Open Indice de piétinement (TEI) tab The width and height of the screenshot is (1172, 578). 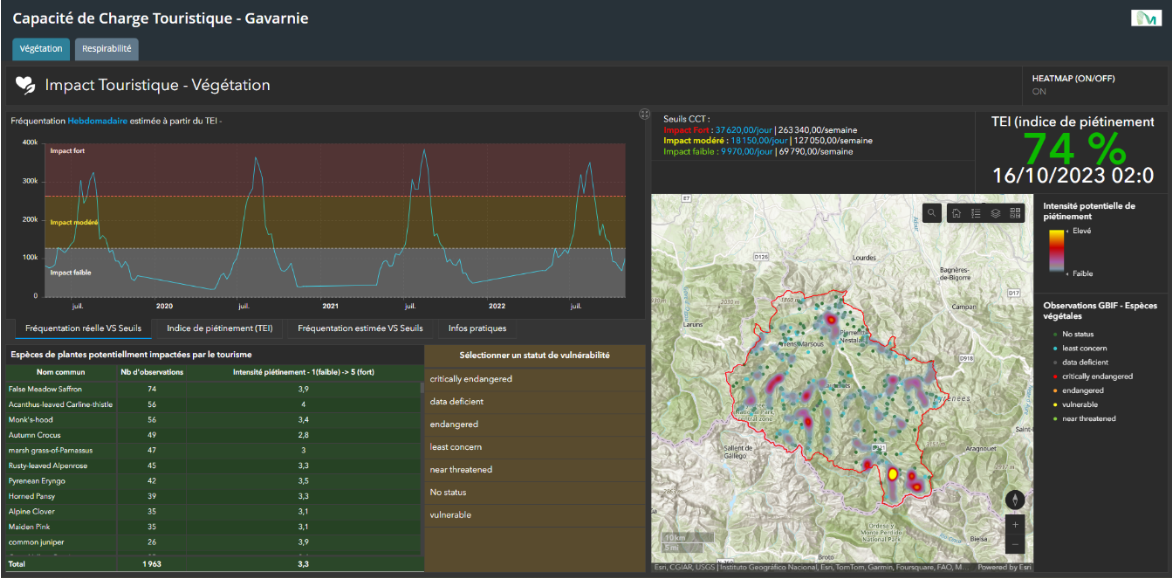click(220, 328)
